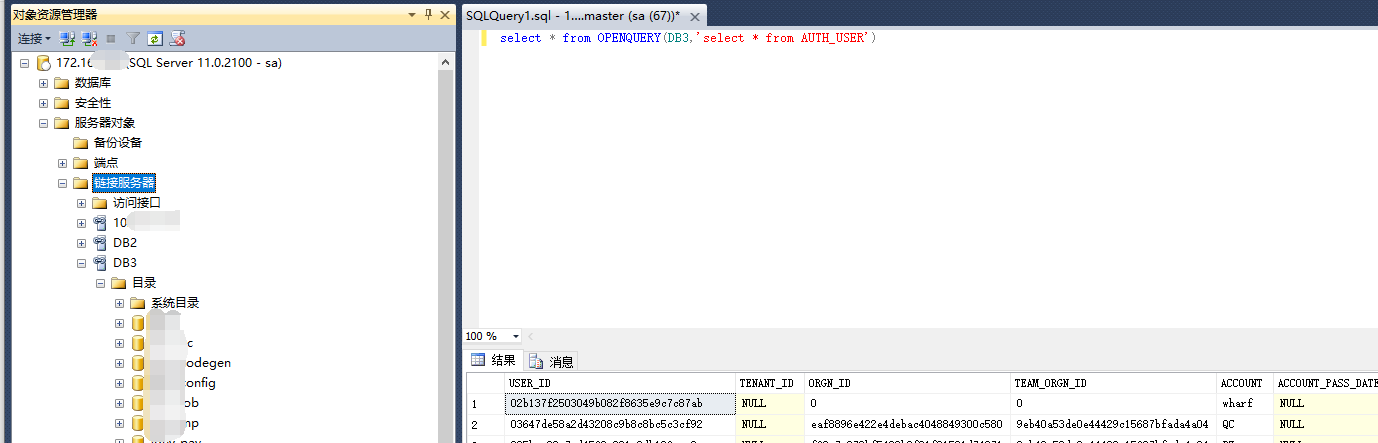Expand the 安全性 folder
The width and height of the screenshot is (1378, 443).
point(43,103)
